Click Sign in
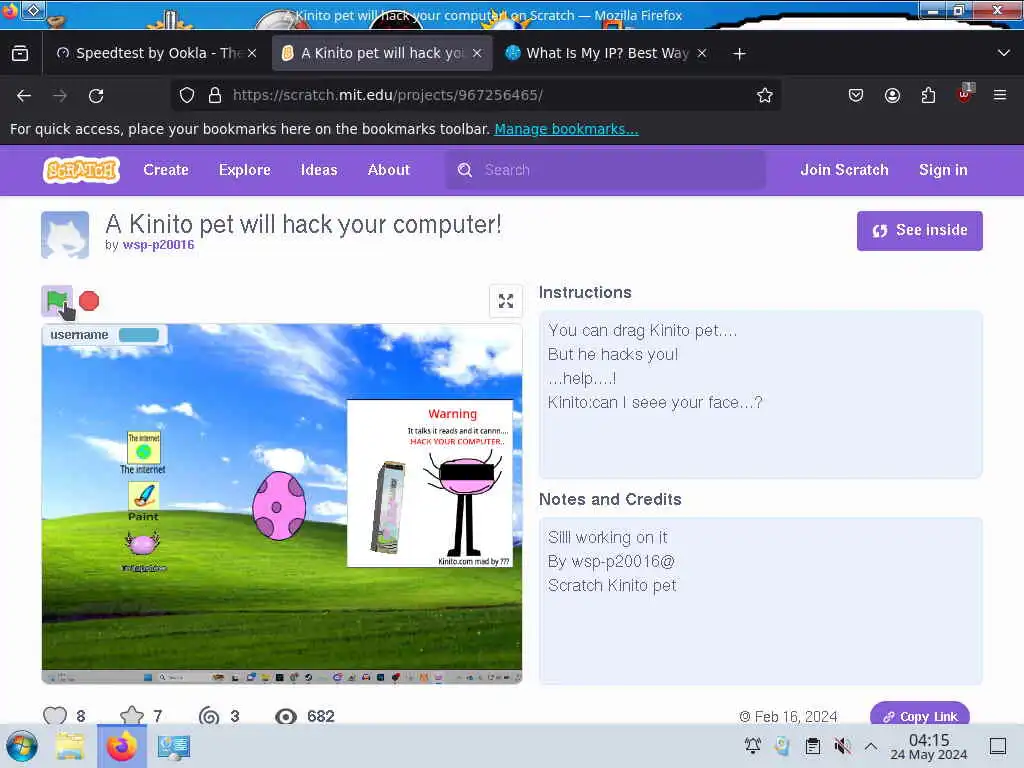 pyautogui.click(x=943, y=170)
